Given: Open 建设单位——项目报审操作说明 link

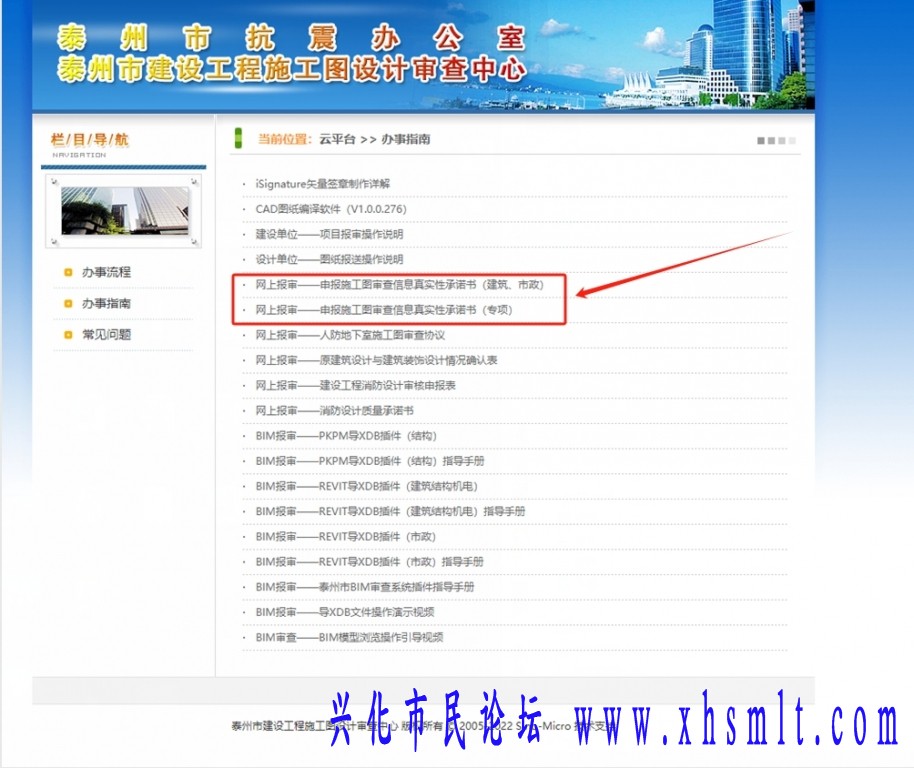Looking at the screenshot, I should click(x=329, y=234).
